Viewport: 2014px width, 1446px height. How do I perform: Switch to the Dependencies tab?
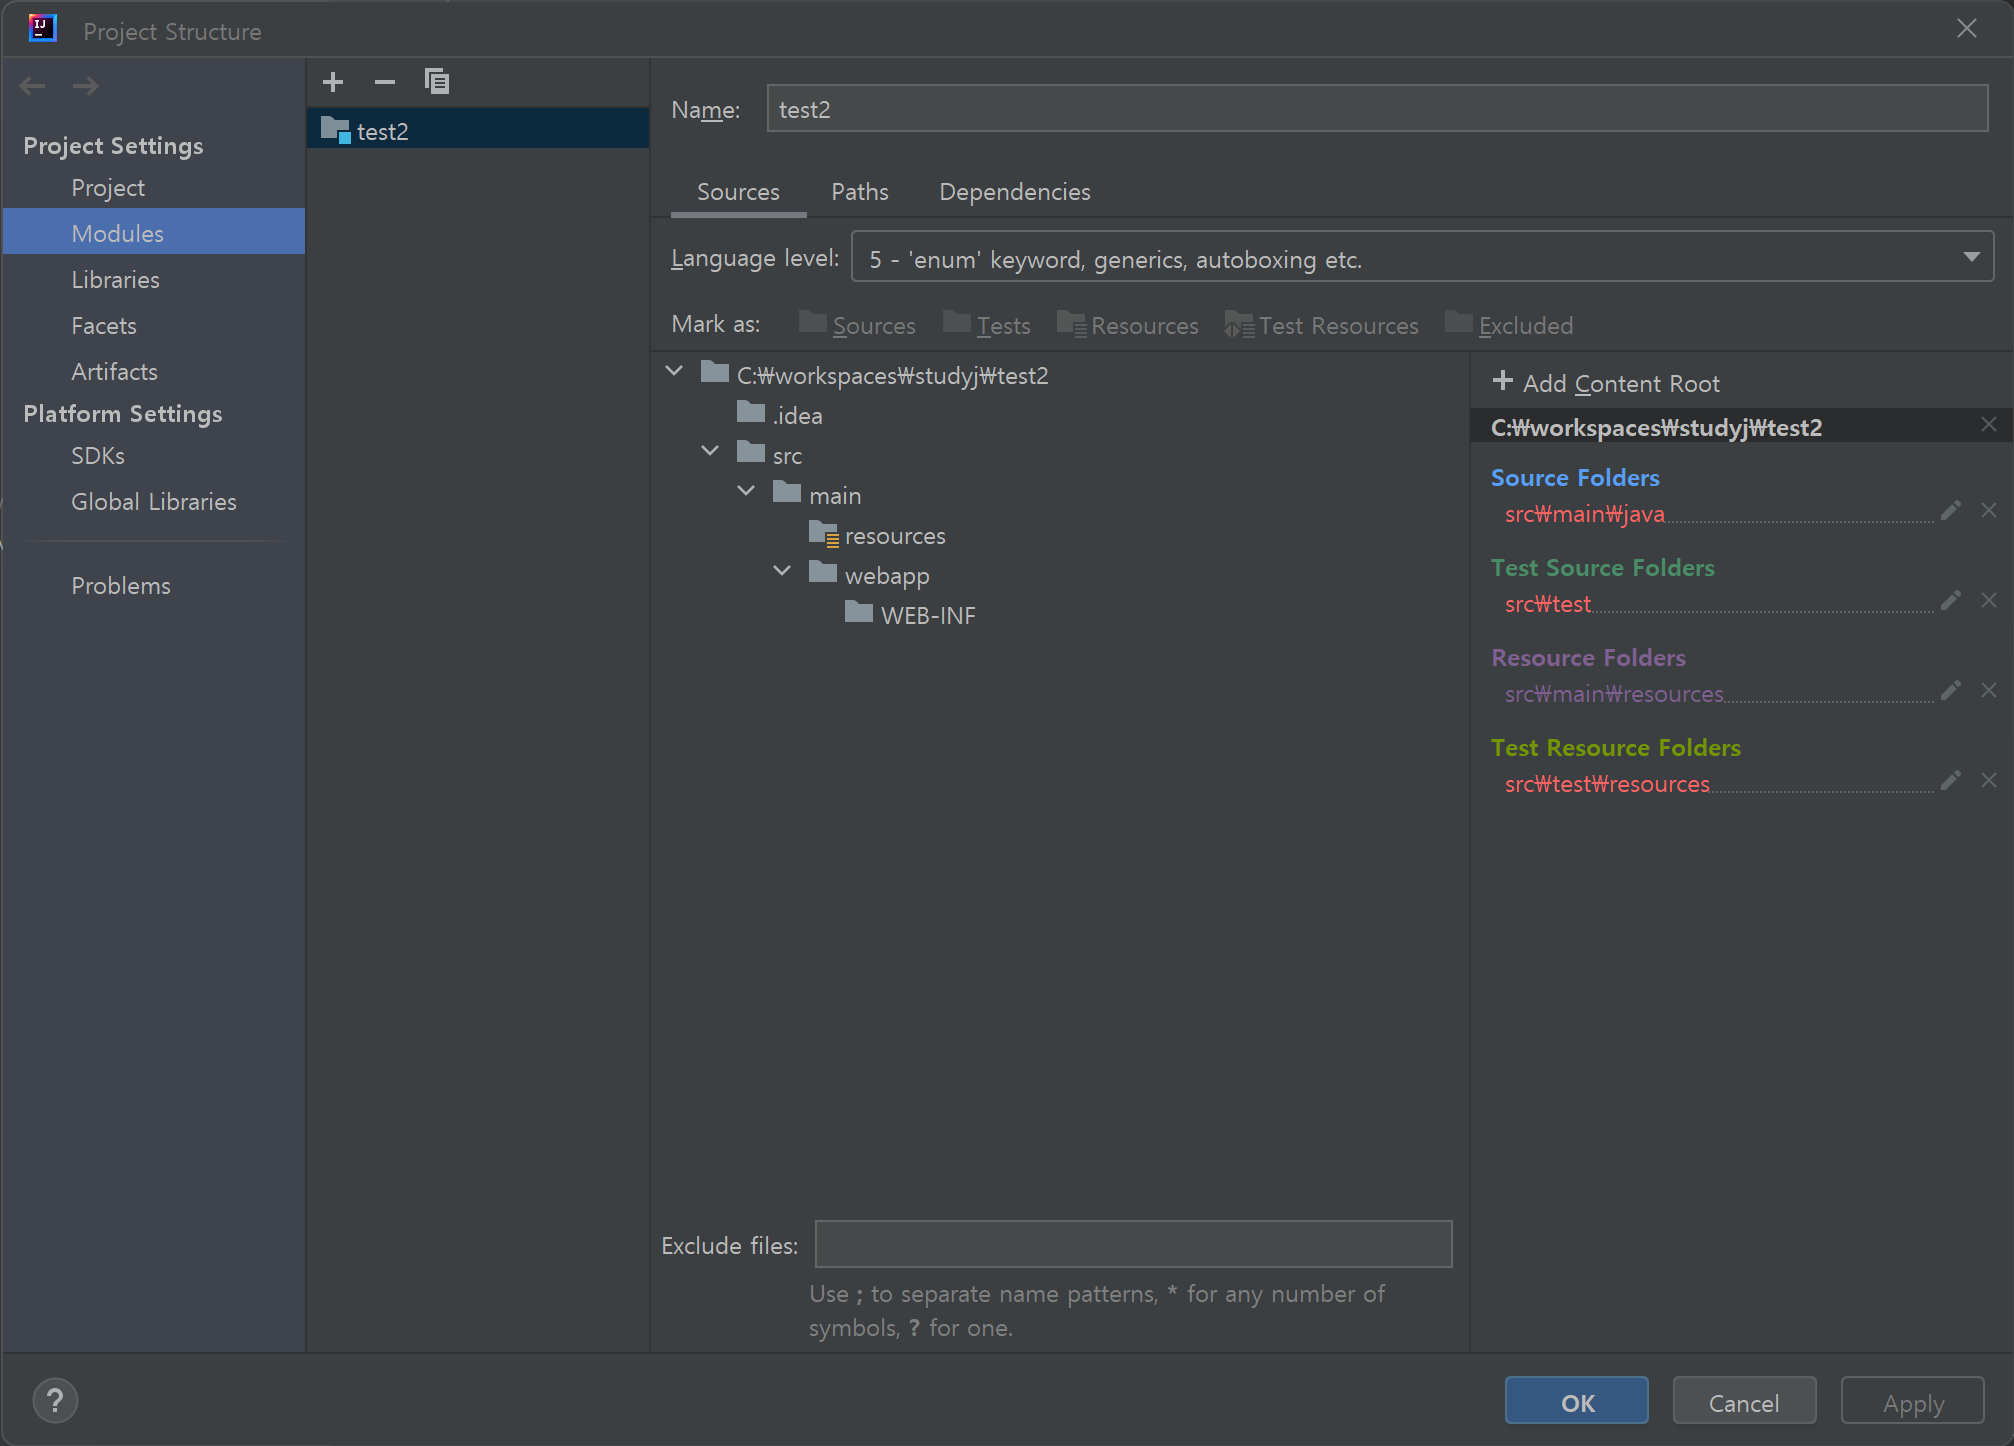coord(1014,192)
